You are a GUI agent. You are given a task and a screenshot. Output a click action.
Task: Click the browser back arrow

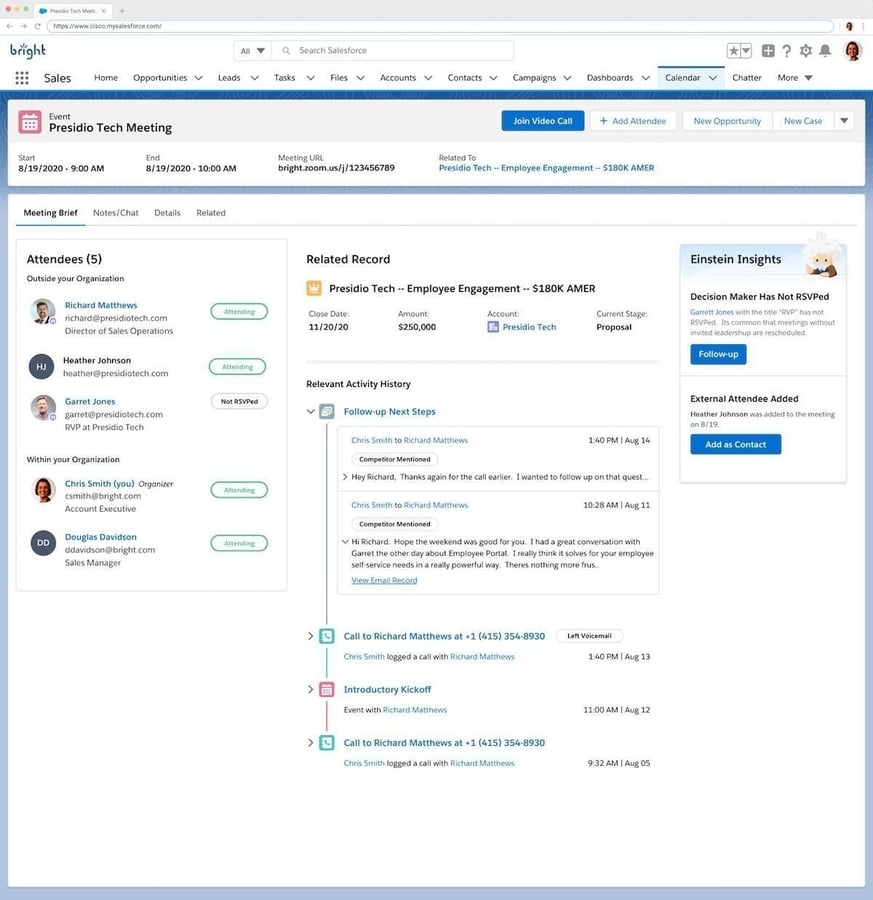9,26
